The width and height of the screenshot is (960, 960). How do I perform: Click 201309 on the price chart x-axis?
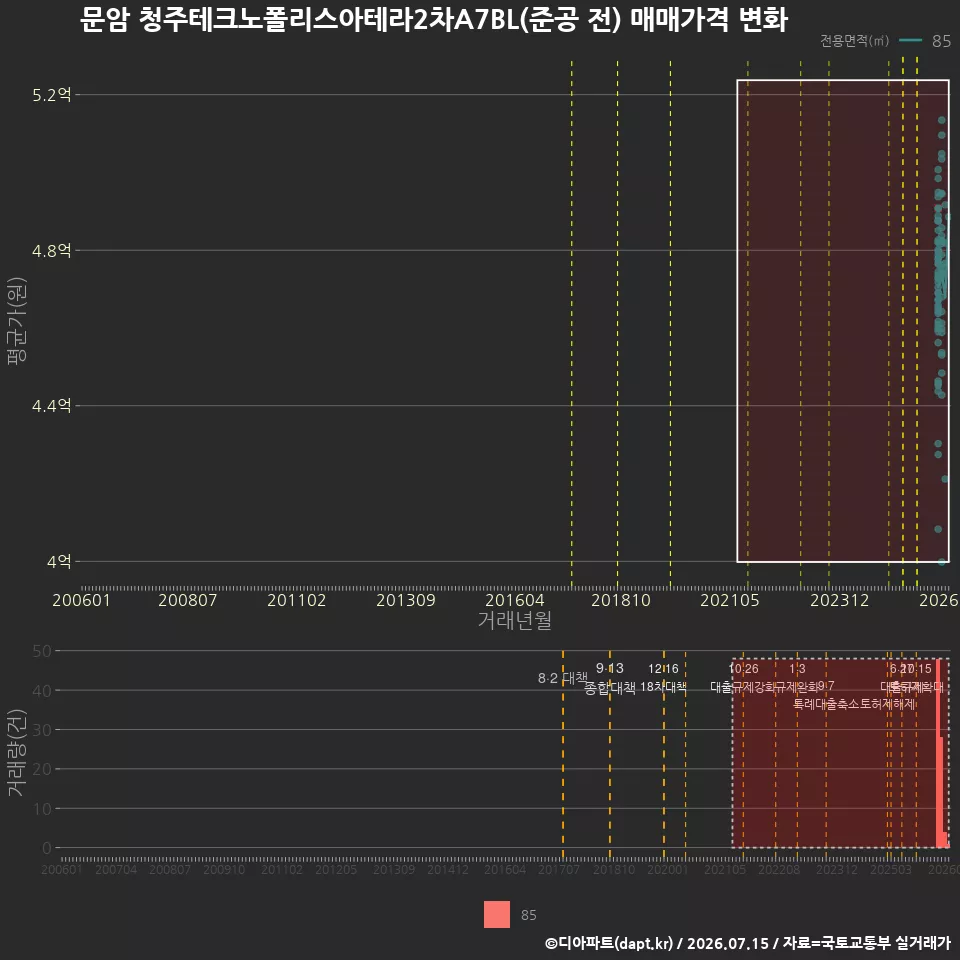pyautogui.click(x=406, y=600)
